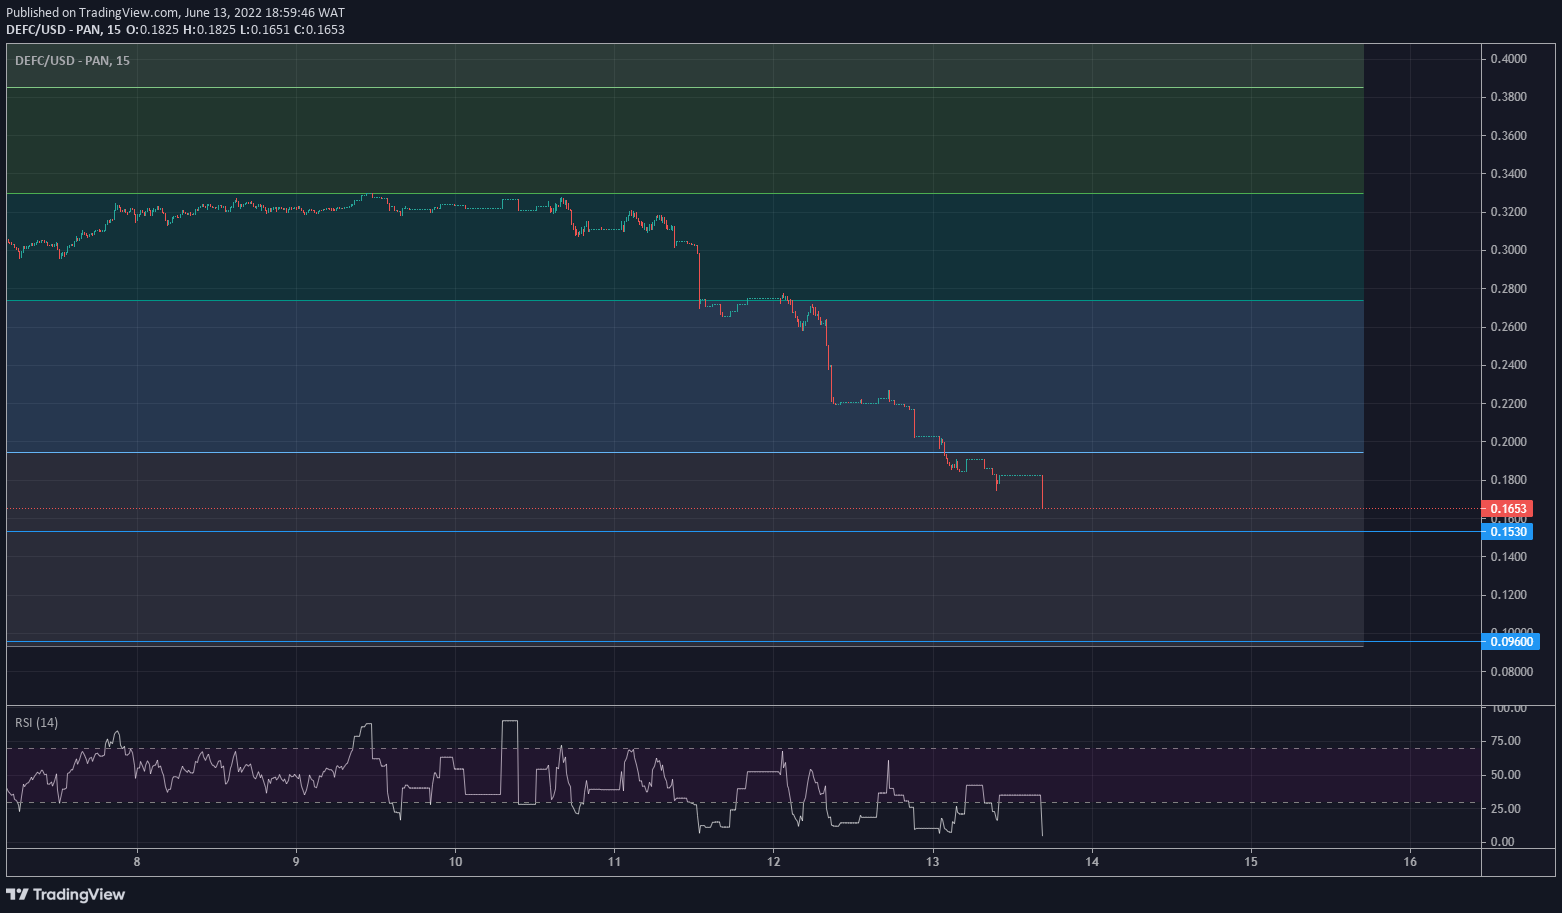Click date 9 on the time axis
This screenshot has height=913, width=1562.
(296, 862)
